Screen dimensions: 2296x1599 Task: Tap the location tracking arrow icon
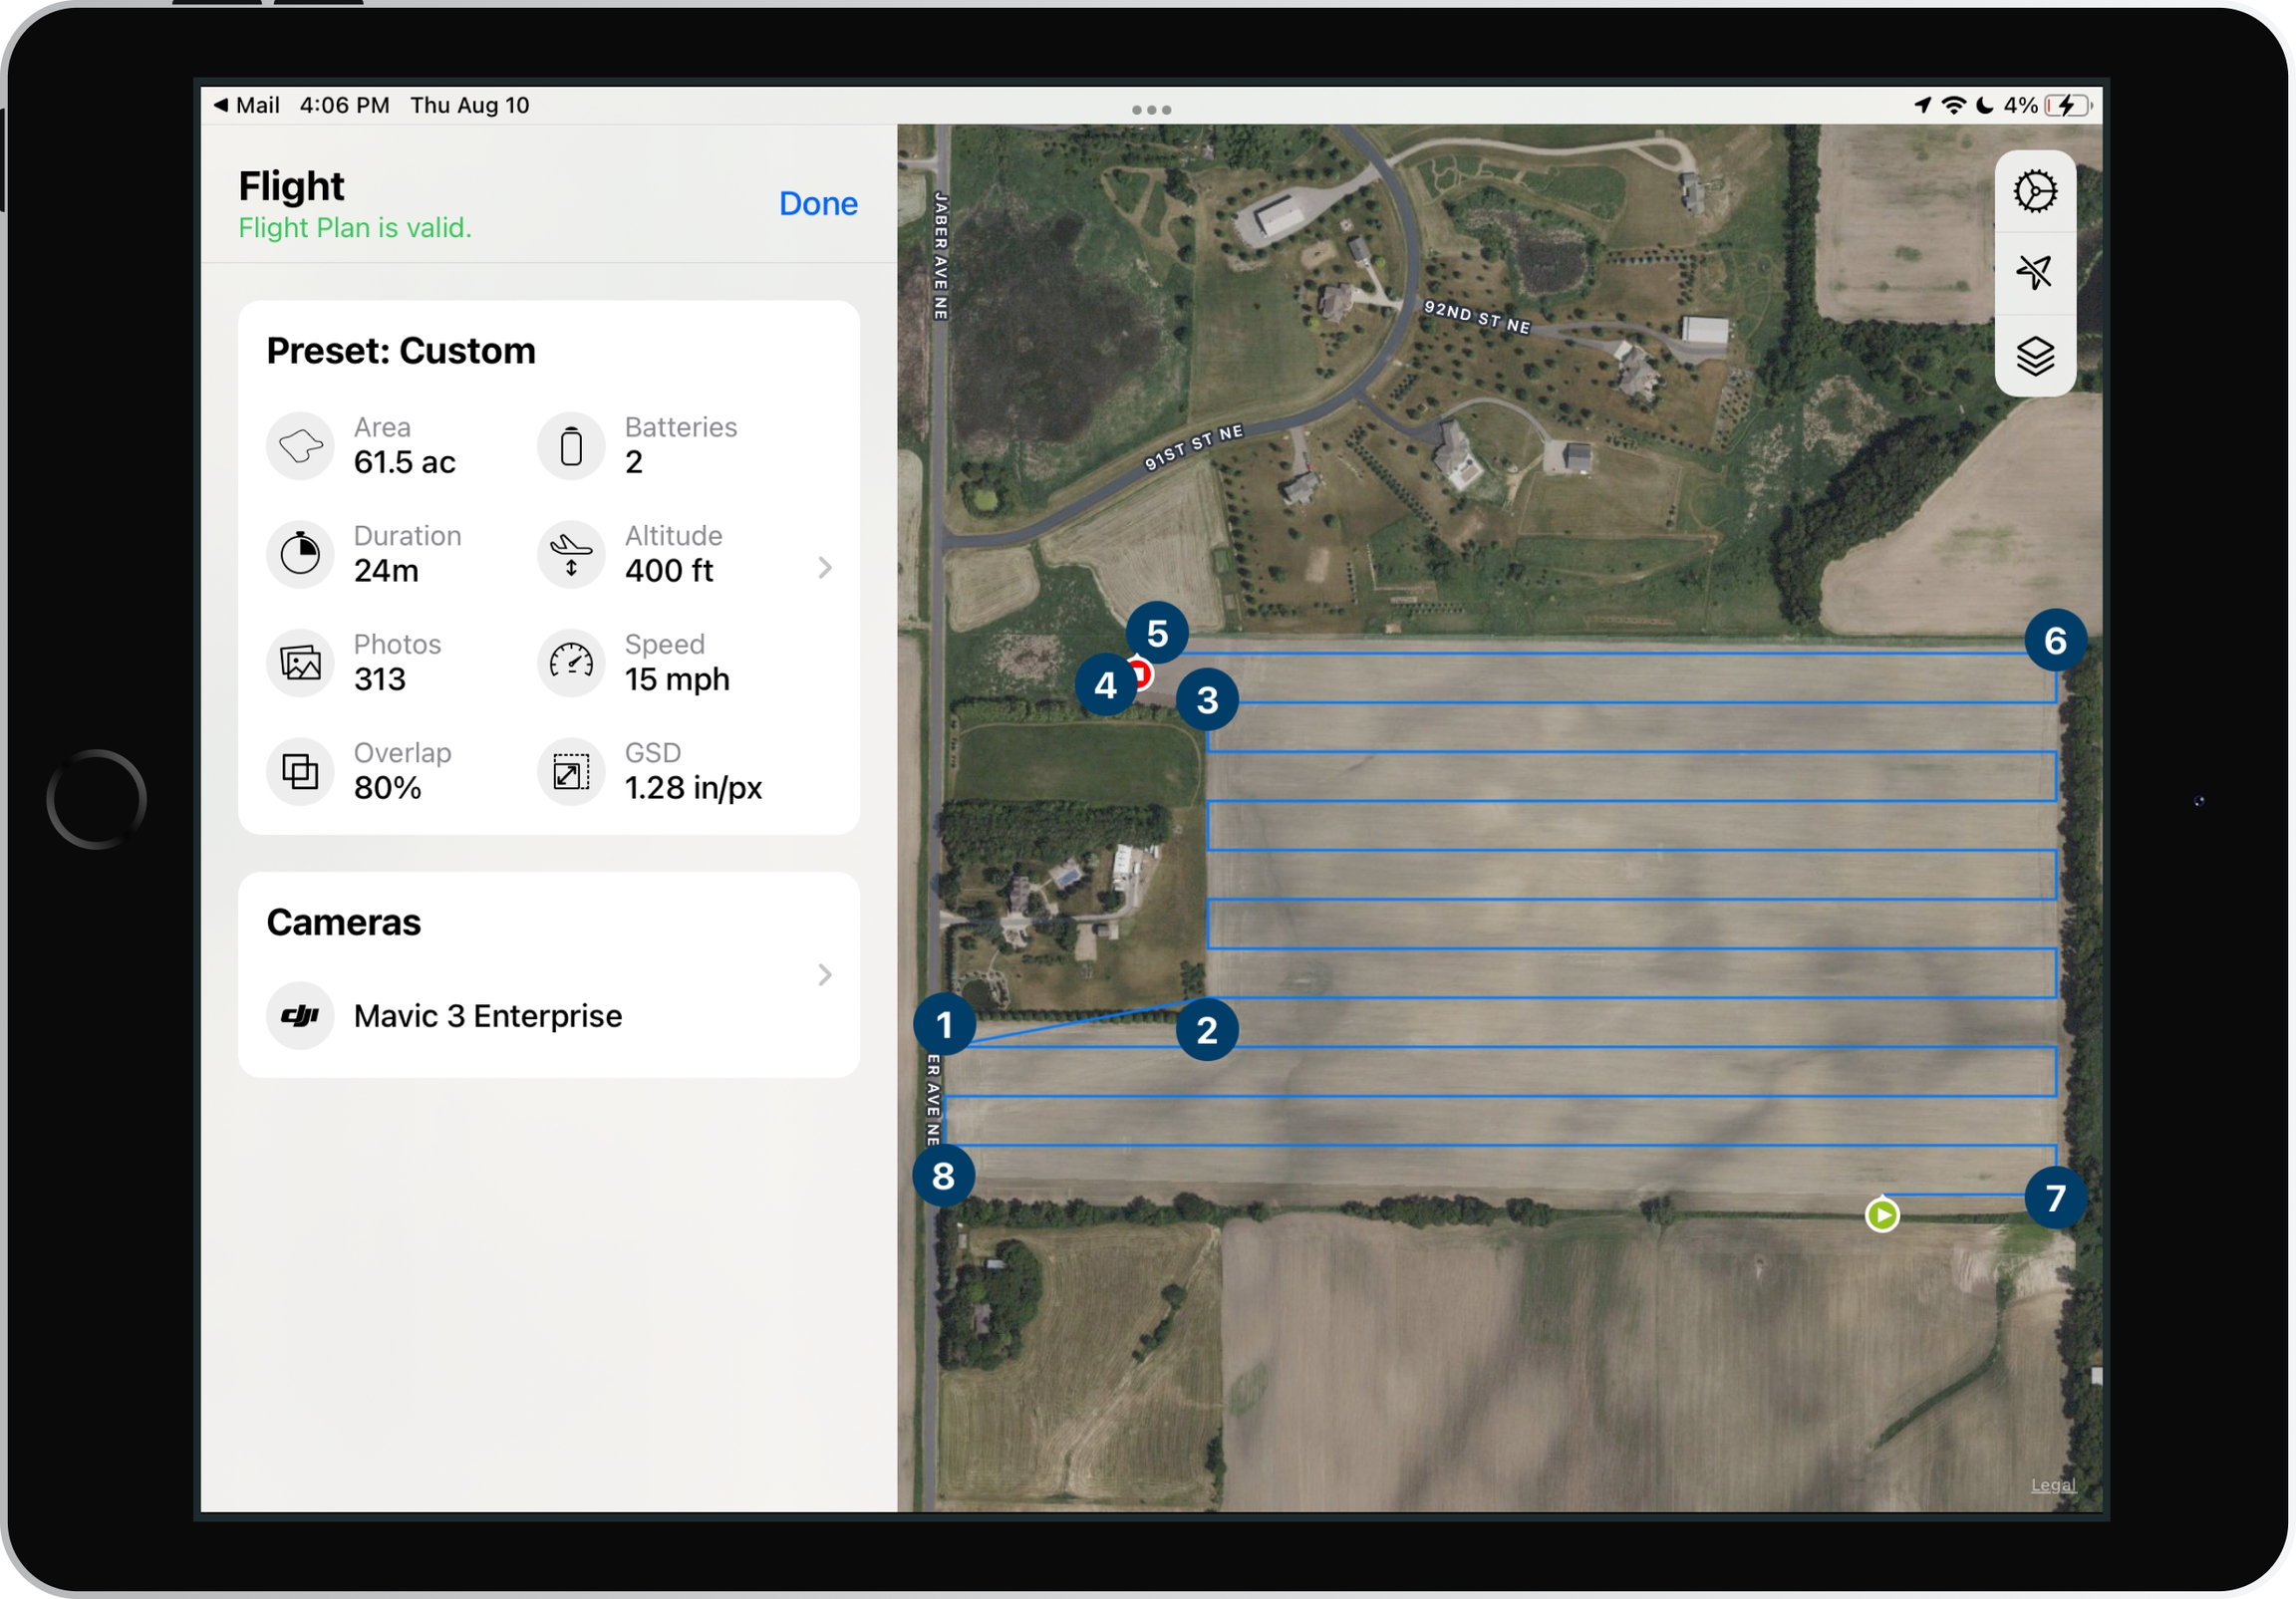pyautogui.click(x=2034, y=272)
